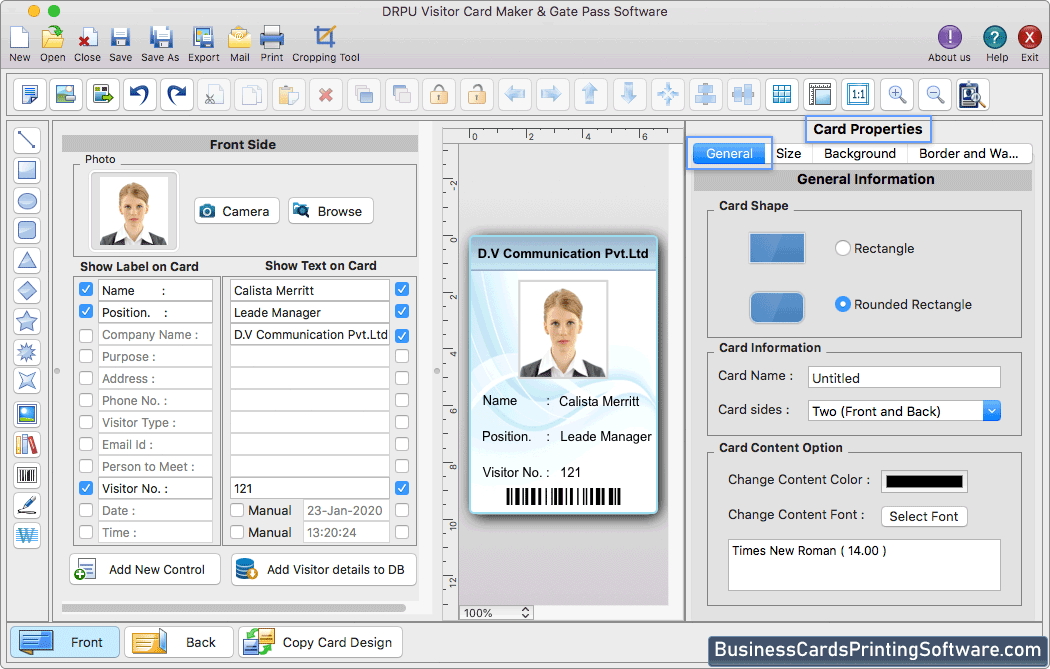
Task: Select the WordArt text tool
Action: coord(27,535)
